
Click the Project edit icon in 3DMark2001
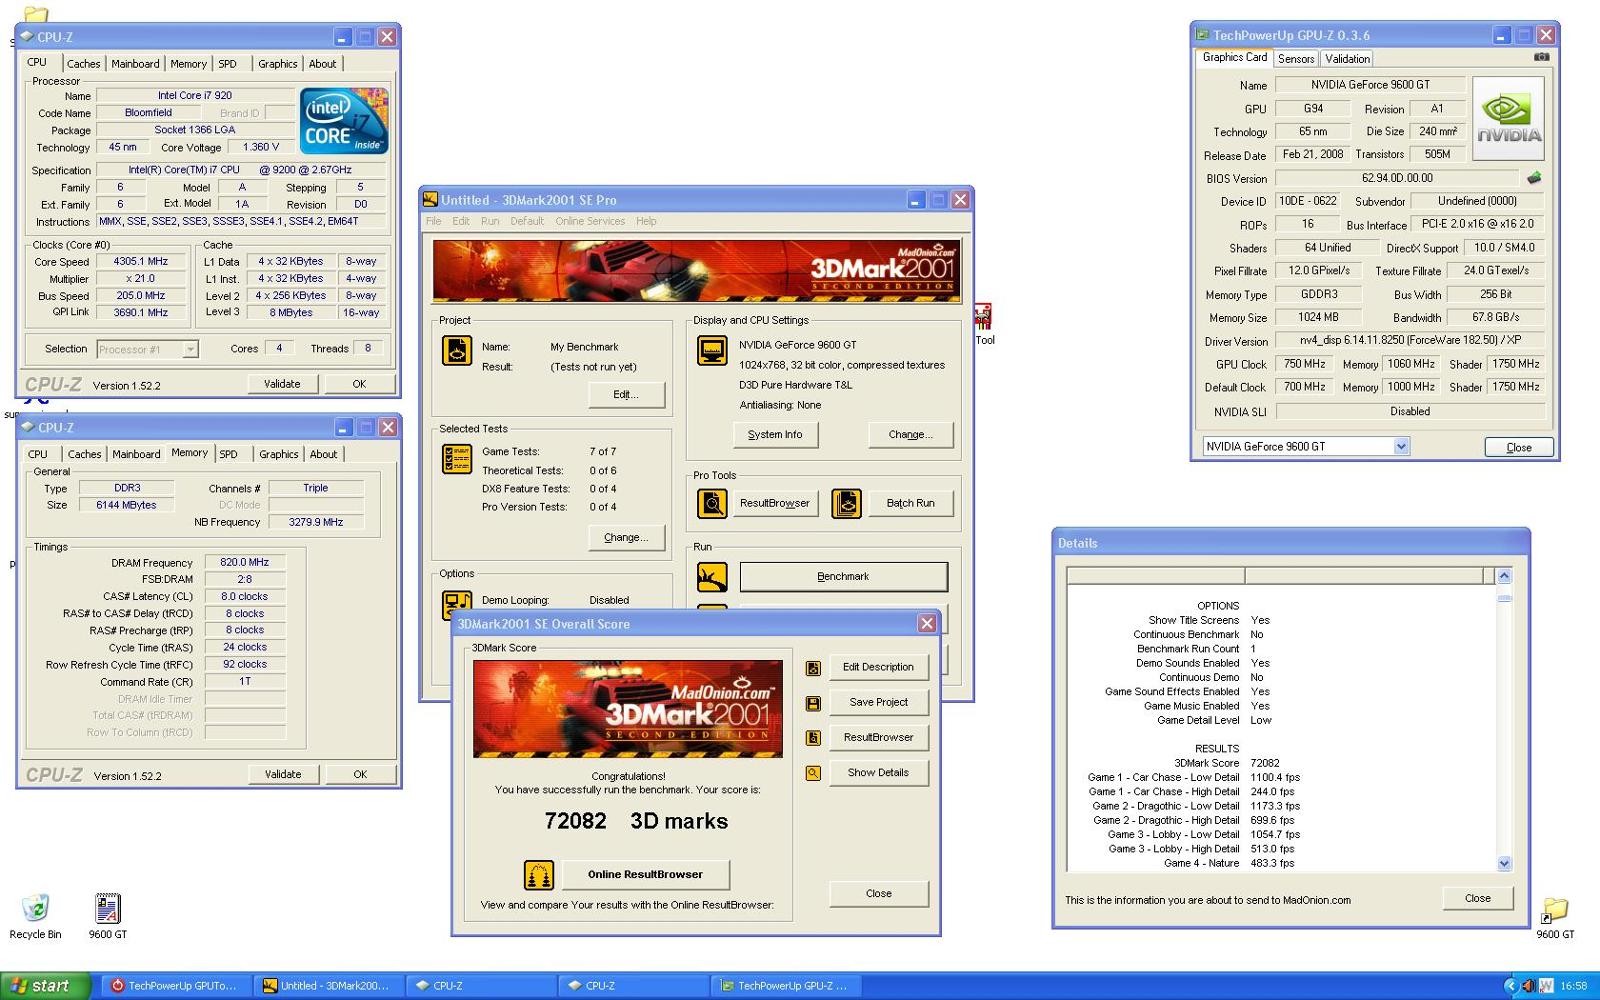click(x=457, y=350)
